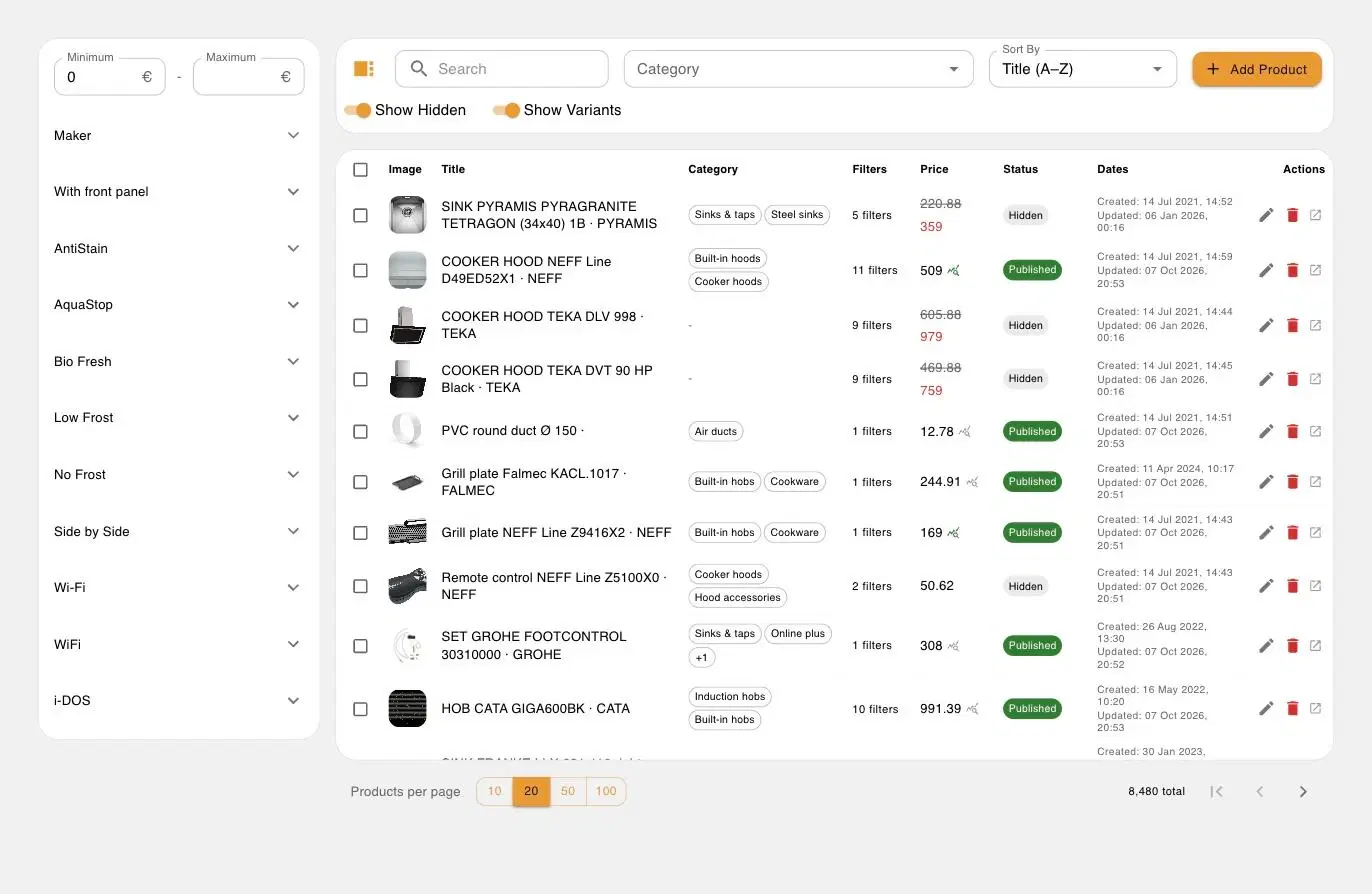Open Grill plate Falmec KACL.1017 in new tab

coord(1315,481)
